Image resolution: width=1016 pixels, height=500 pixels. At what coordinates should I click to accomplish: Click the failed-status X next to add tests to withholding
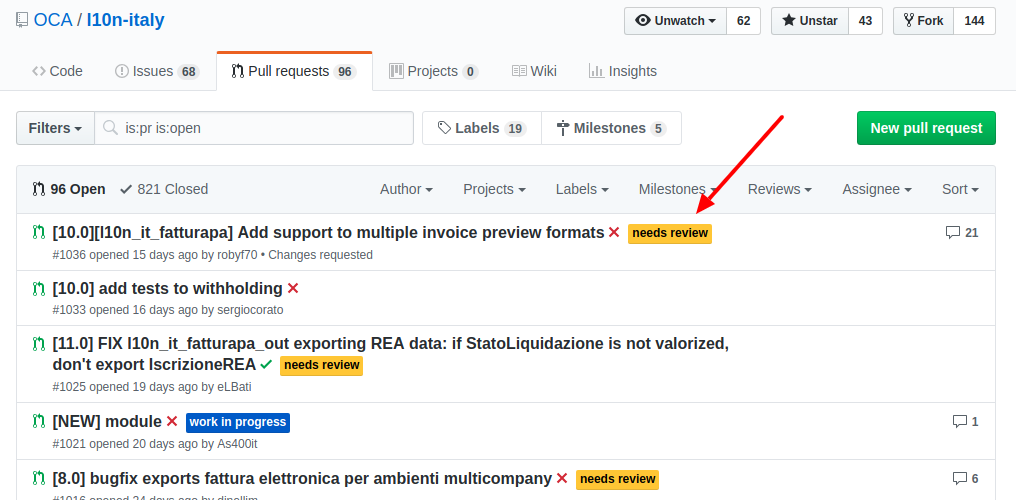293,289
